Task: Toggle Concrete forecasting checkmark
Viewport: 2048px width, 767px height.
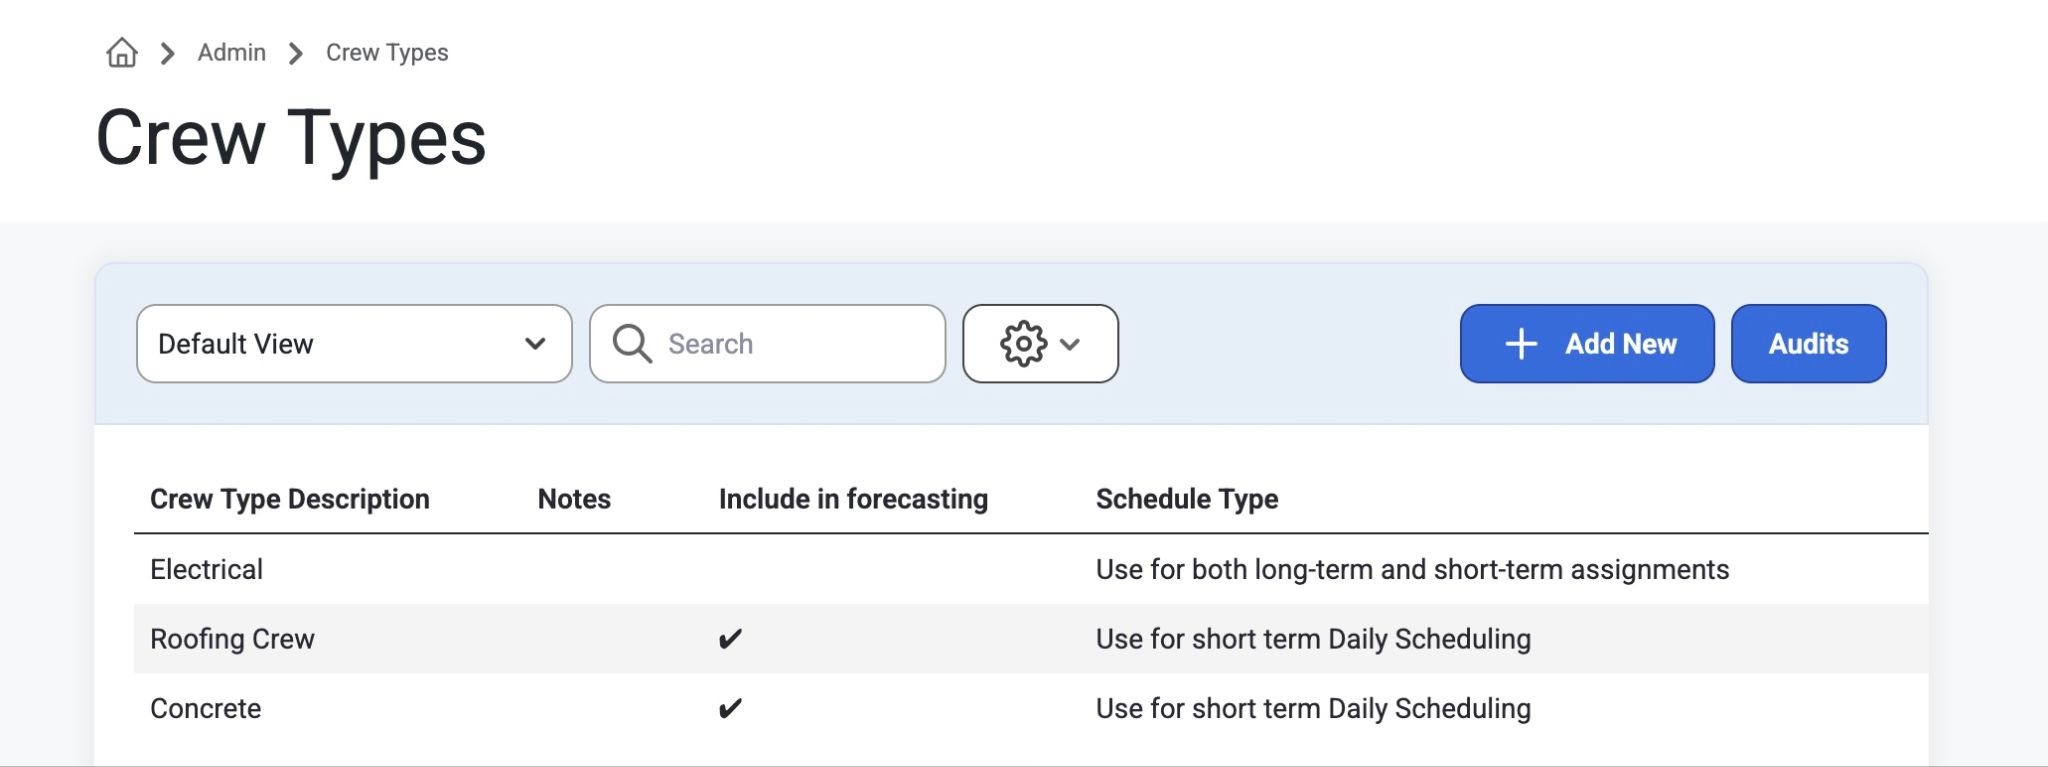Action: 730,709
